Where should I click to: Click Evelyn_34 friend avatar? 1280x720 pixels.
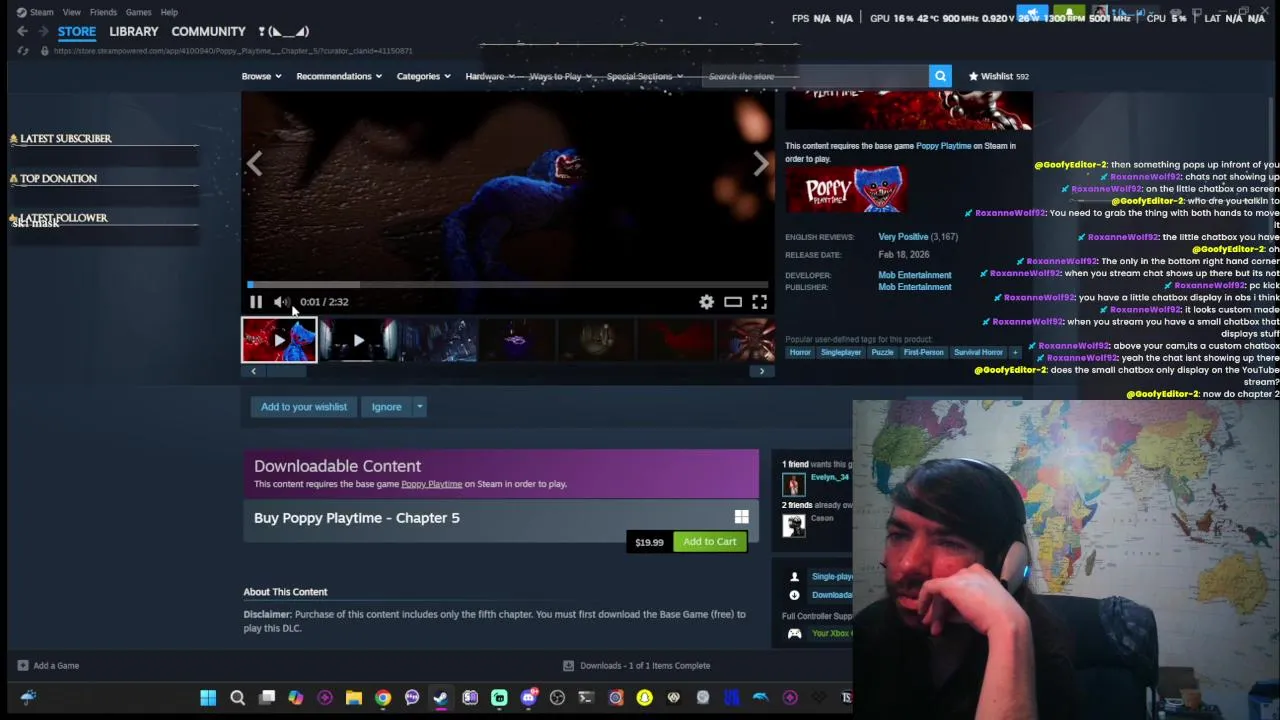tap(794, 485)
